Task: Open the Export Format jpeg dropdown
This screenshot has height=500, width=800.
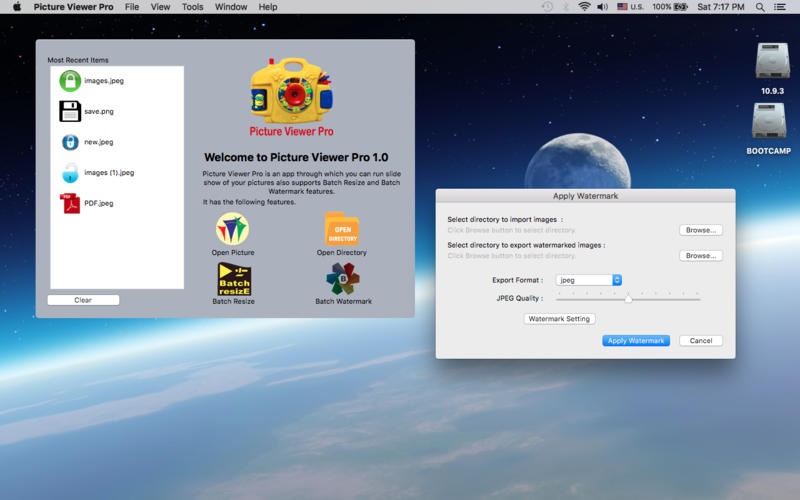Action: pos(589,280)
